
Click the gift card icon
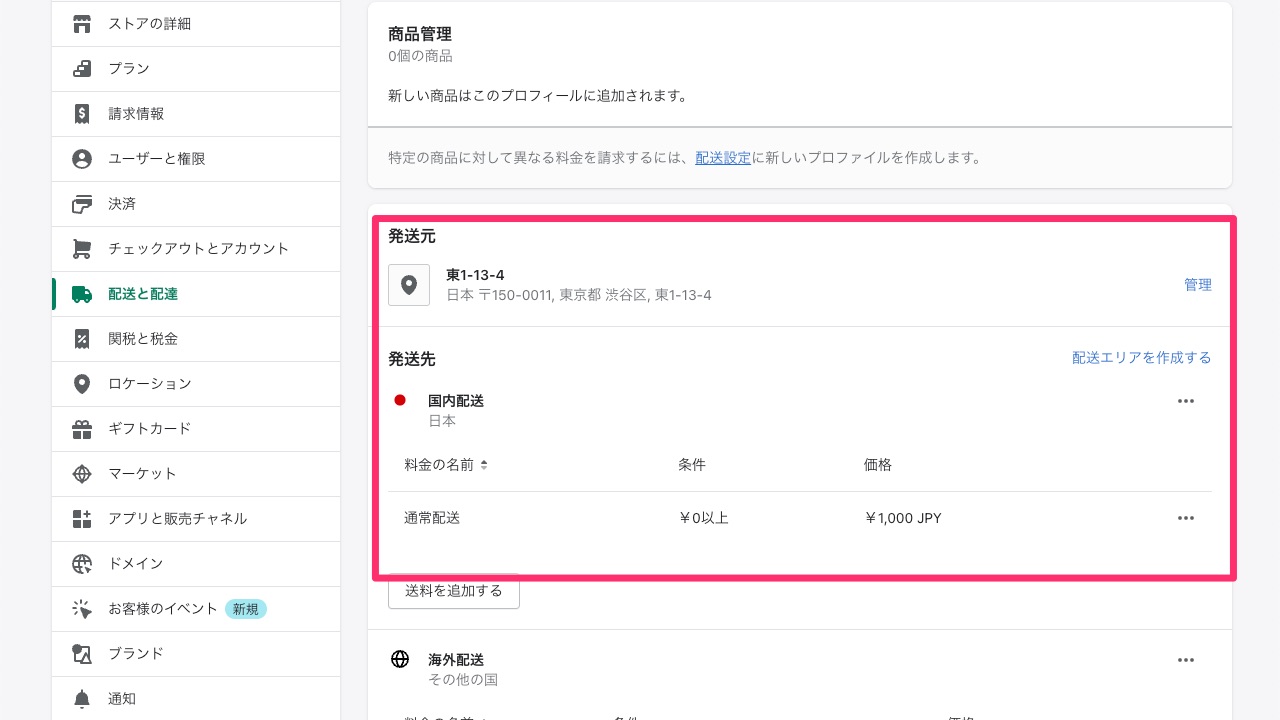(82, 429)
